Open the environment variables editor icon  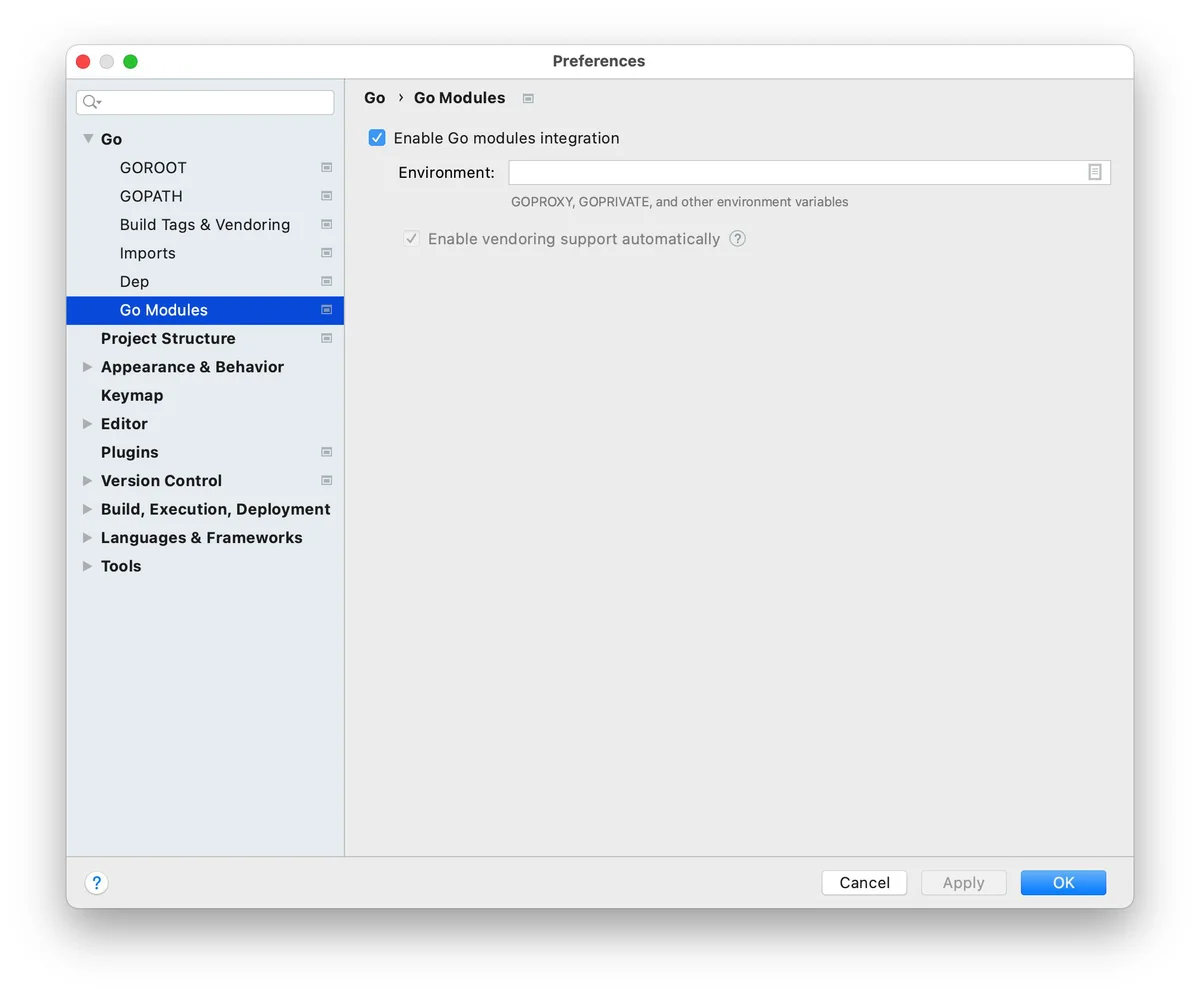[x=1095, y=172]
